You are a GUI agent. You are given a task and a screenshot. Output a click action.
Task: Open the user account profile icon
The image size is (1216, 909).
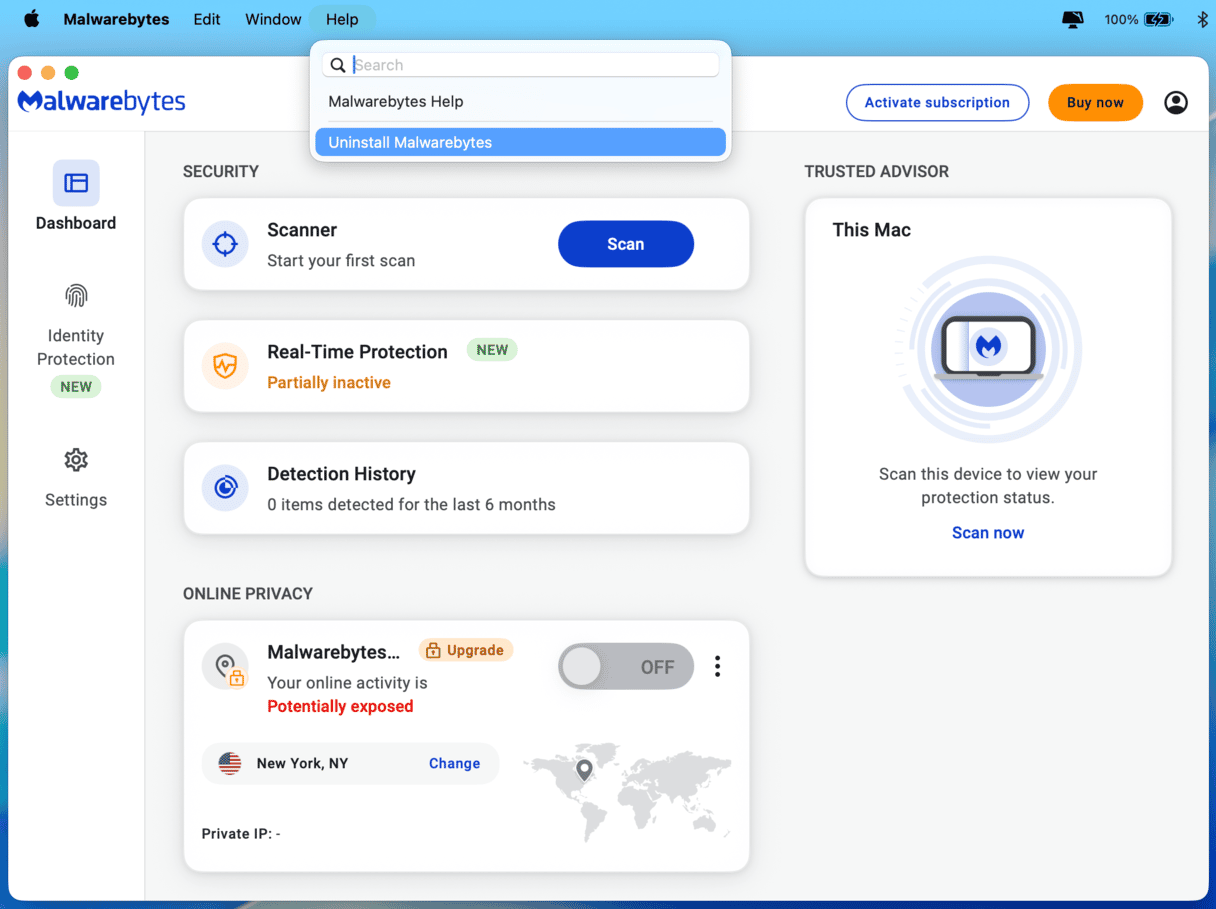1176,102
